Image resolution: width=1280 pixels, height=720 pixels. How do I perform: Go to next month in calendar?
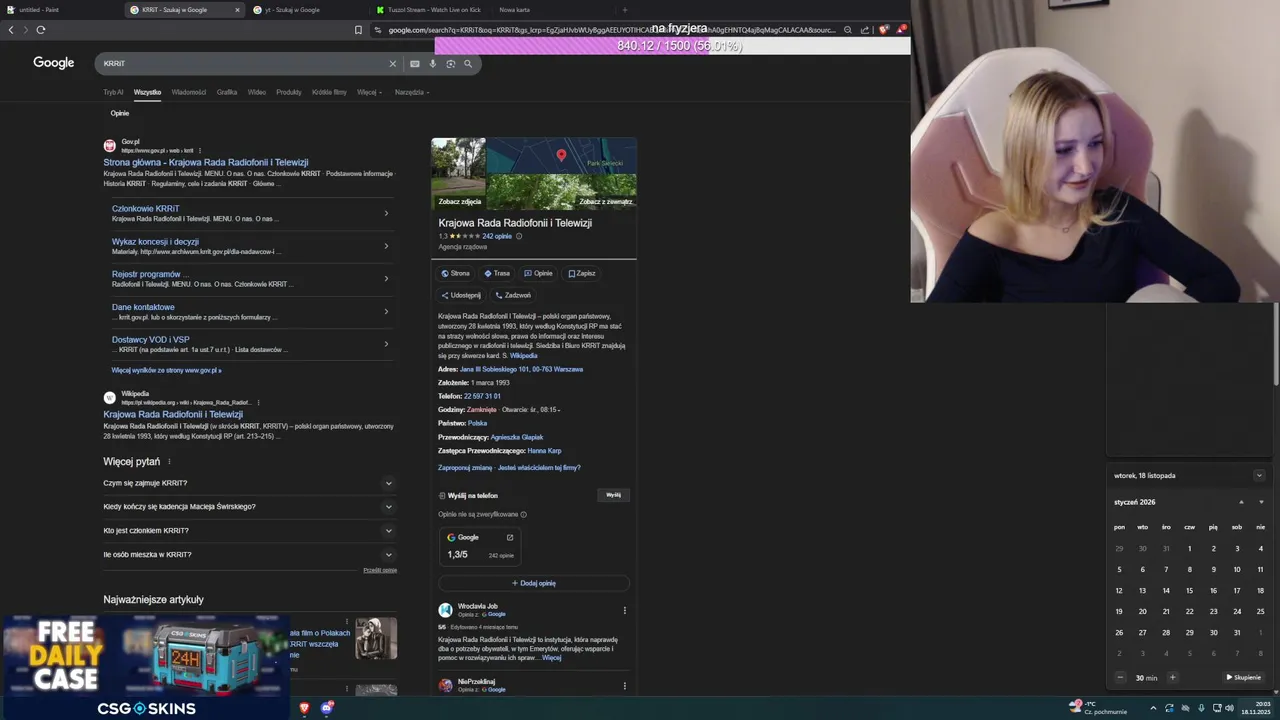[x=1260, y=502]
